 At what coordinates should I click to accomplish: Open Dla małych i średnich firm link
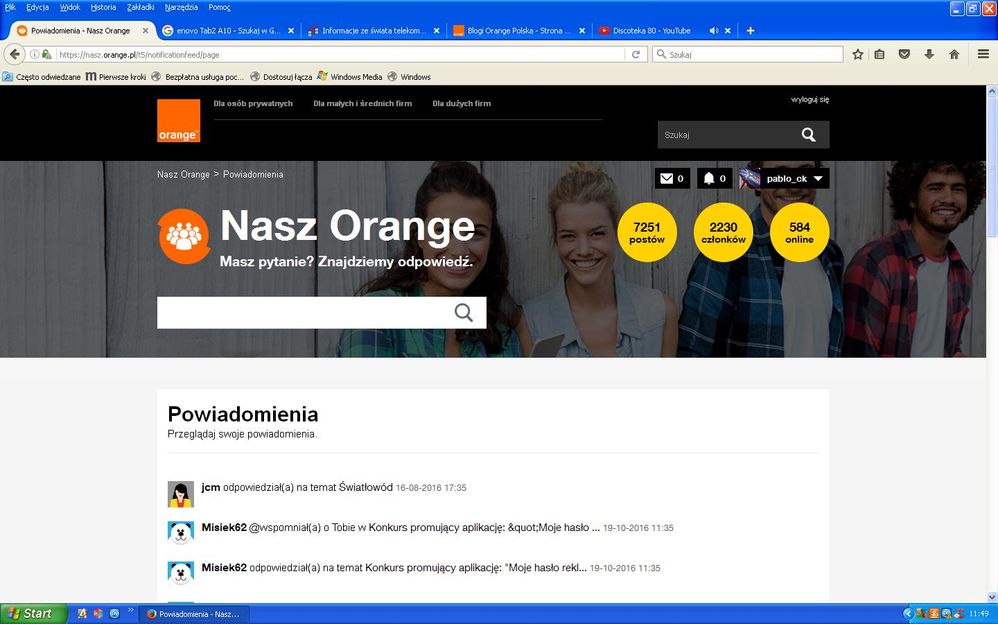pyautogui.click(x=362, y=104)
